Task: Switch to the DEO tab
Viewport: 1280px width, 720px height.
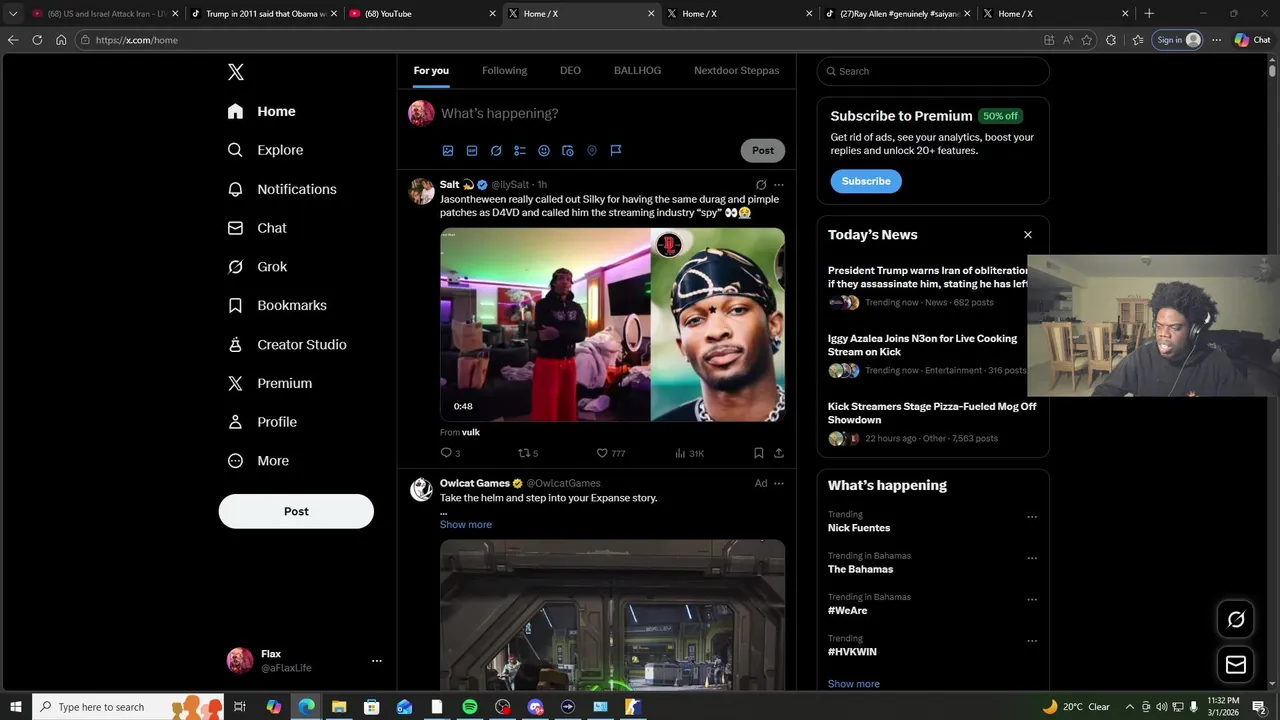Action: [x=570, y=71]
